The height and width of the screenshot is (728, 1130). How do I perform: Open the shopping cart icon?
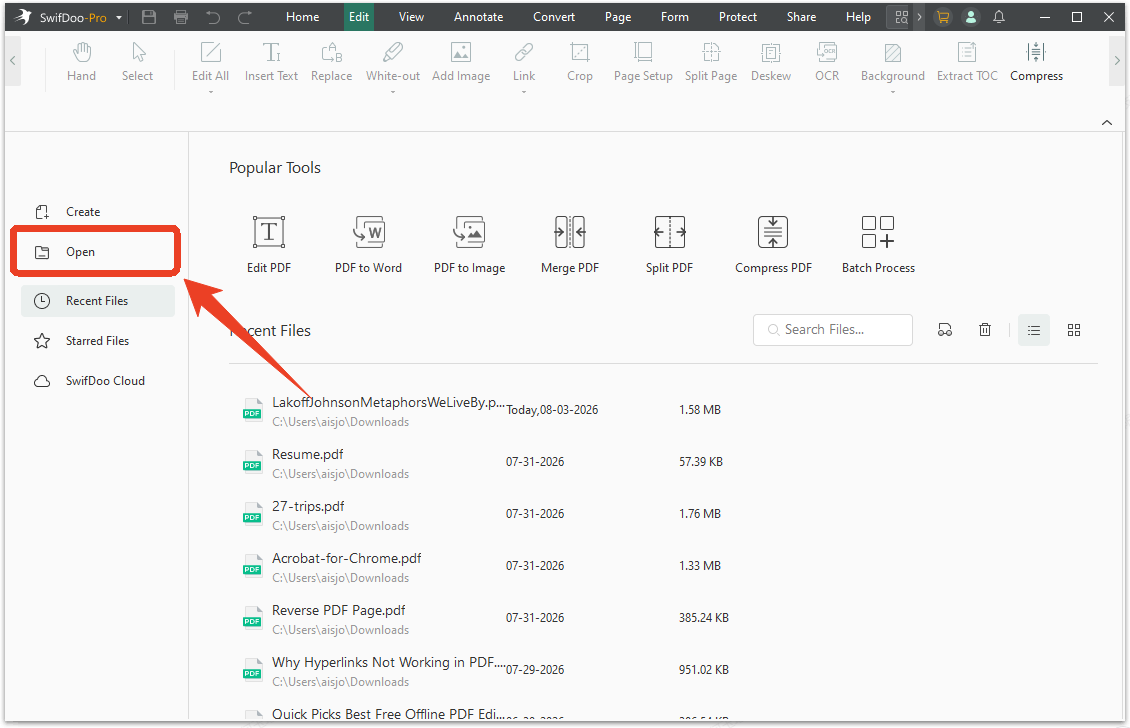[x=943, y=17]
